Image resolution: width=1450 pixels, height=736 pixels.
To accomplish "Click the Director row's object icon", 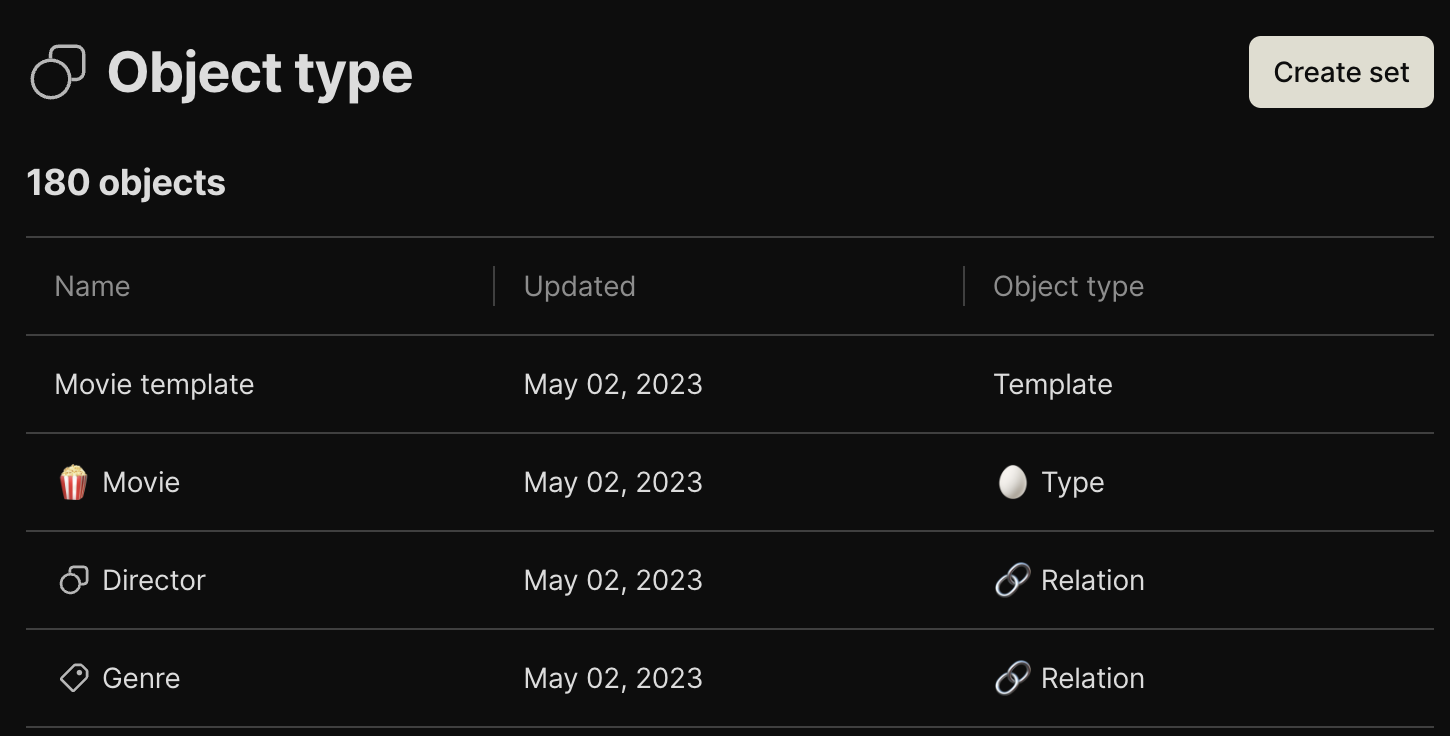I will (x=74, y=580).
